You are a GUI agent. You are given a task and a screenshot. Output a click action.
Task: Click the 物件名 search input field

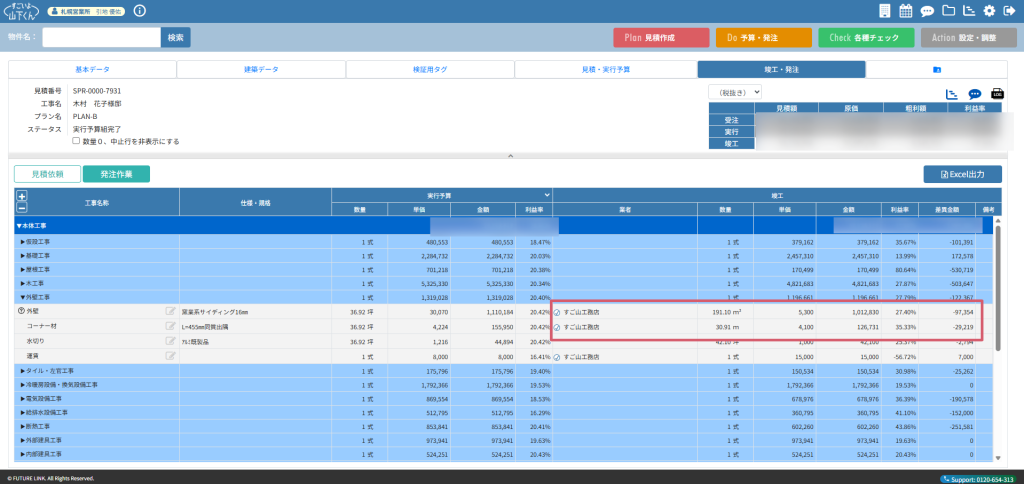pos(101,37)
